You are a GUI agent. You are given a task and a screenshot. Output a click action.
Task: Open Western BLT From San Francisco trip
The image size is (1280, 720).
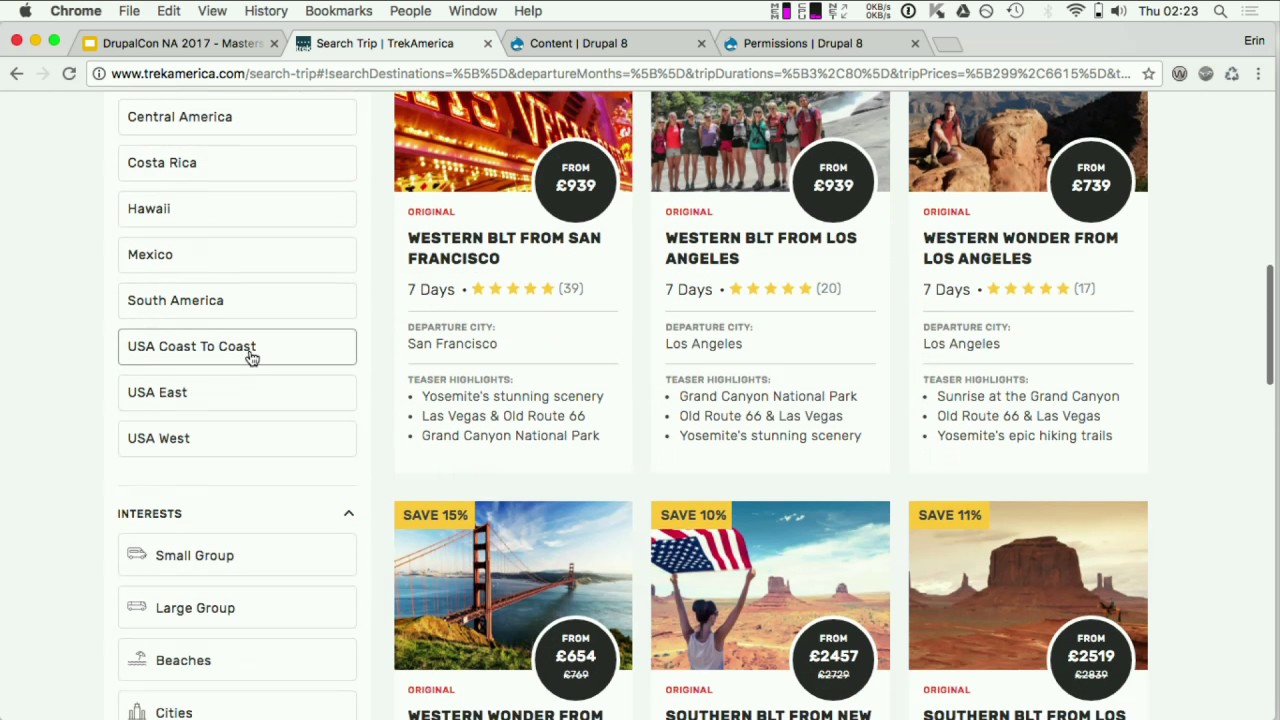tap(504, 248)
